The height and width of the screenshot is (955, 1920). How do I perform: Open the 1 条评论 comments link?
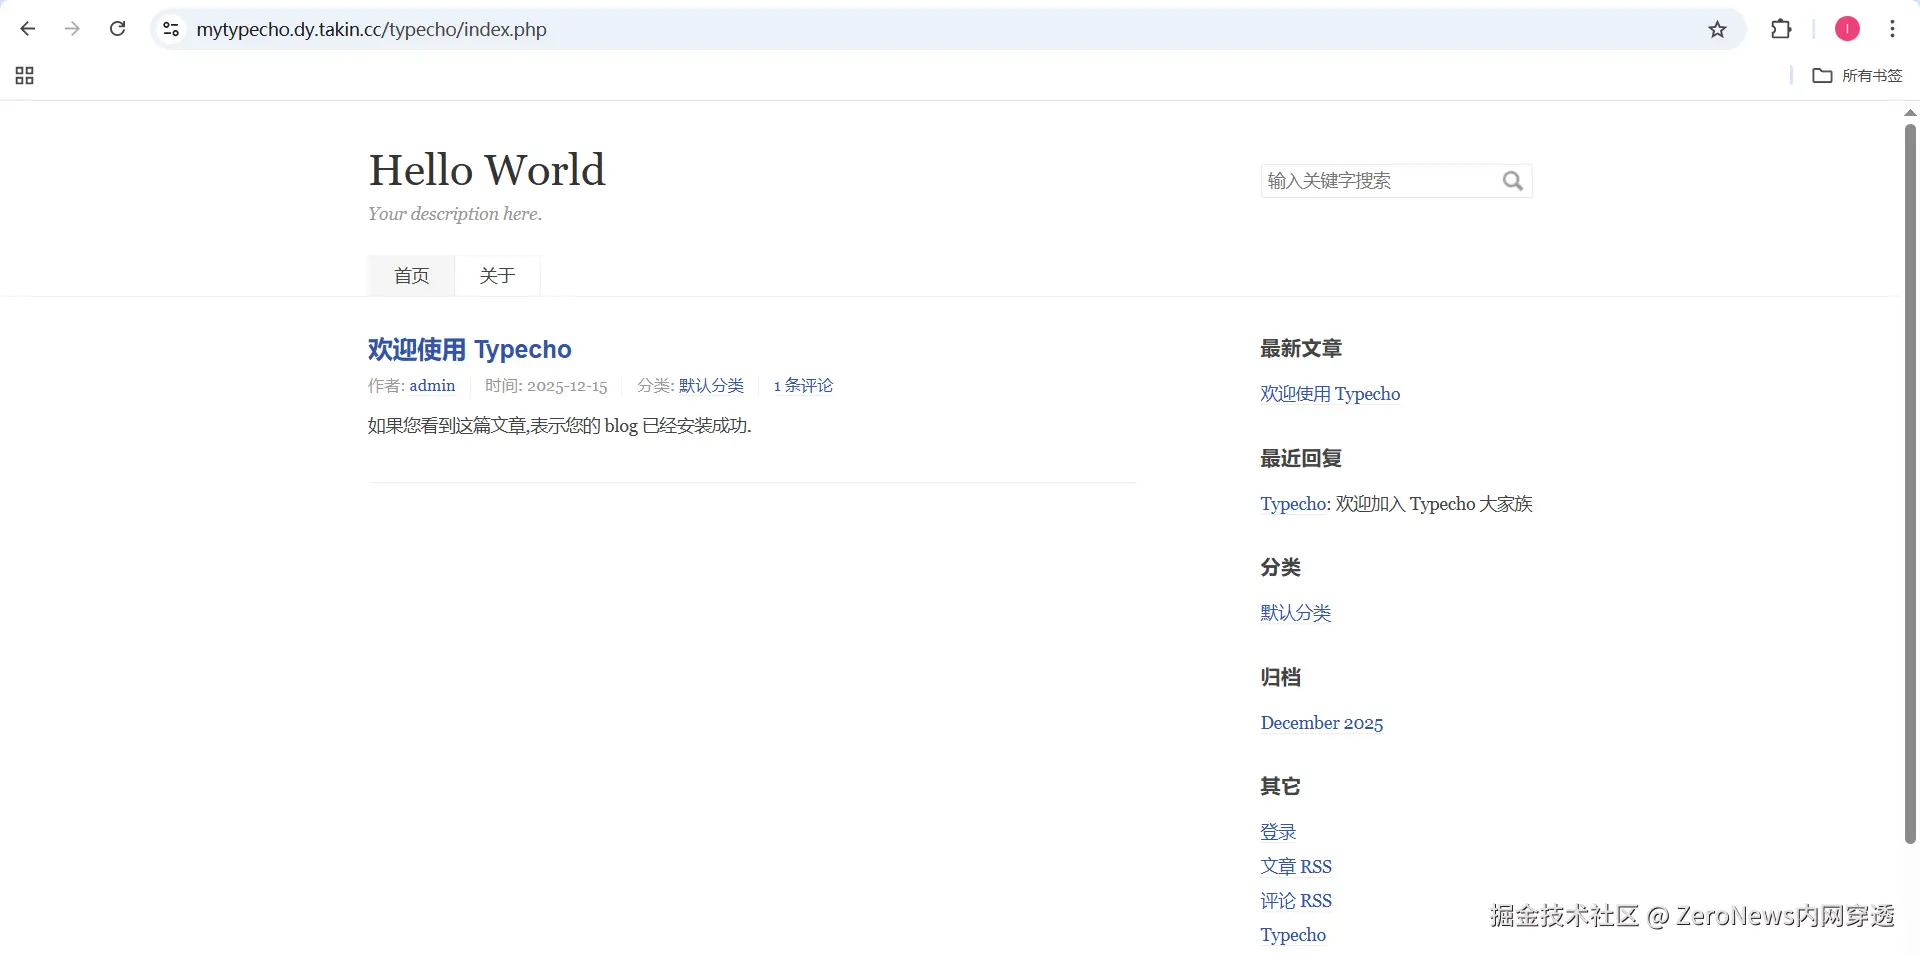(803, 386)
